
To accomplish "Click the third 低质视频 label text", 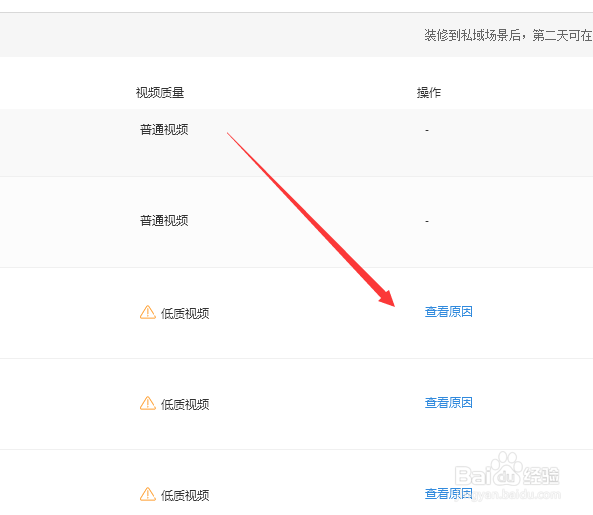I will (x=185, y=495).
